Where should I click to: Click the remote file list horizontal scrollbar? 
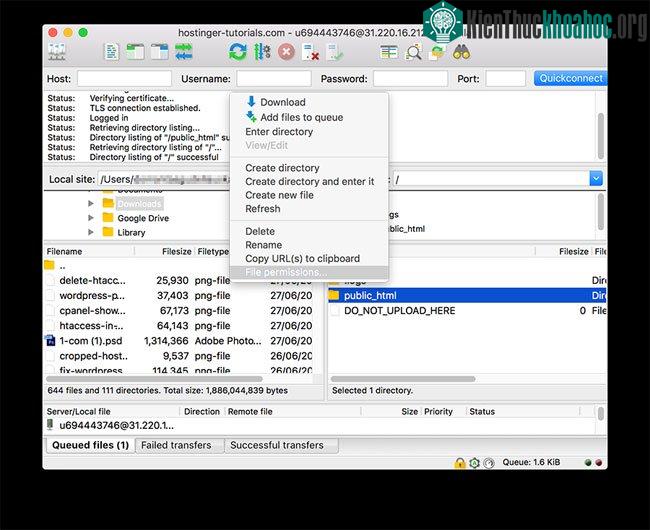403,379
